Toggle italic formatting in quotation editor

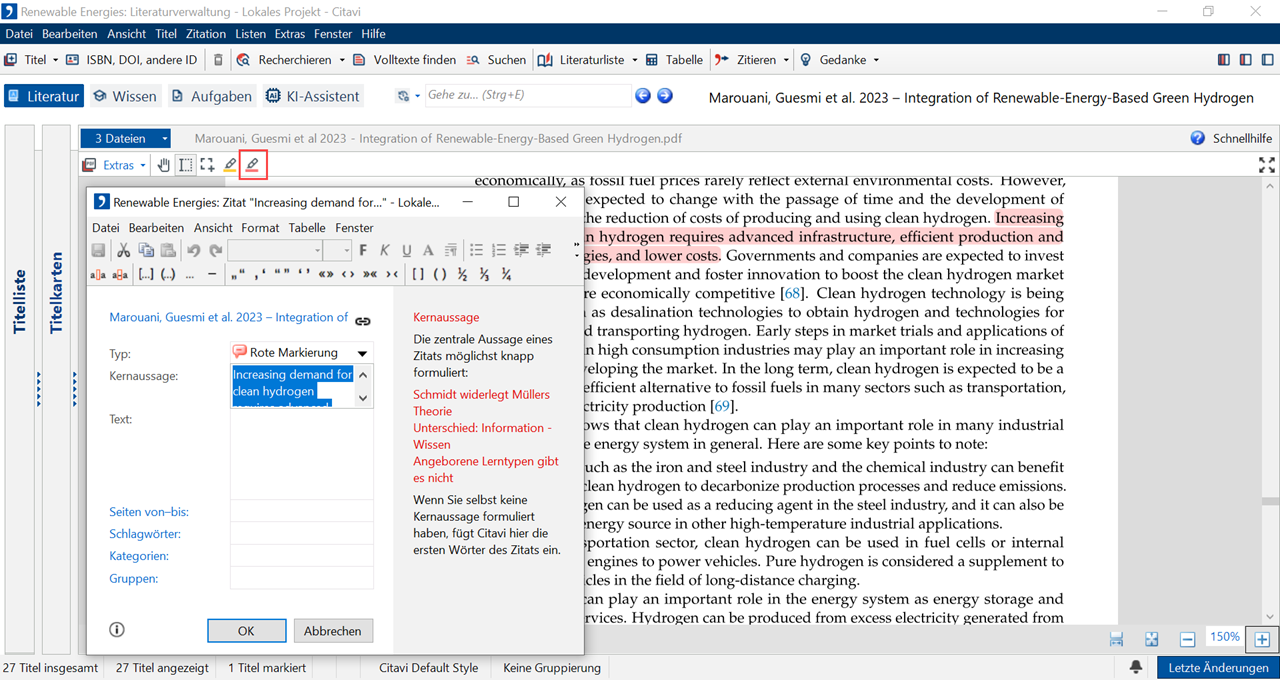click(x=384, y=250)
